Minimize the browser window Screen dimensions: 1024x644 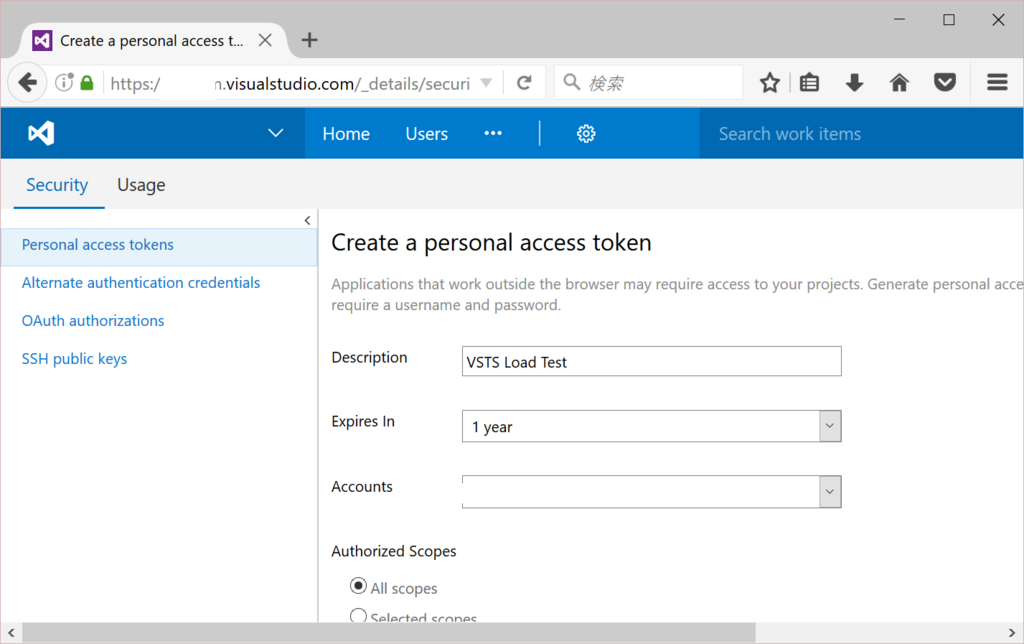click(x=899, y=20)
